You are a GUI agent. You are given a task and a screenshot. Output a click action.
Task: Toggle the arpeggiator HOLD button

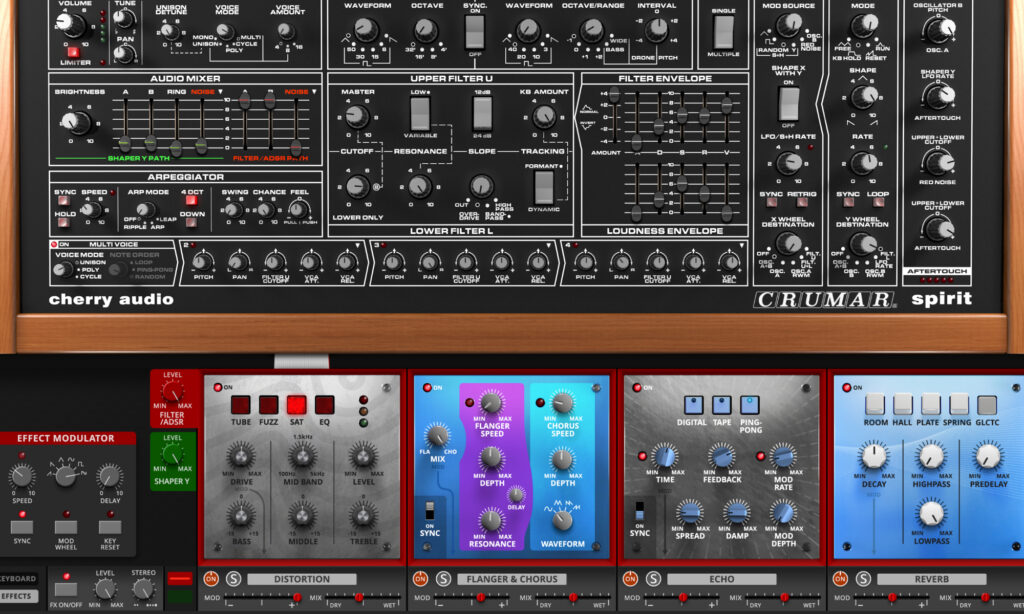pyautogui.click(x=63, y=223)
